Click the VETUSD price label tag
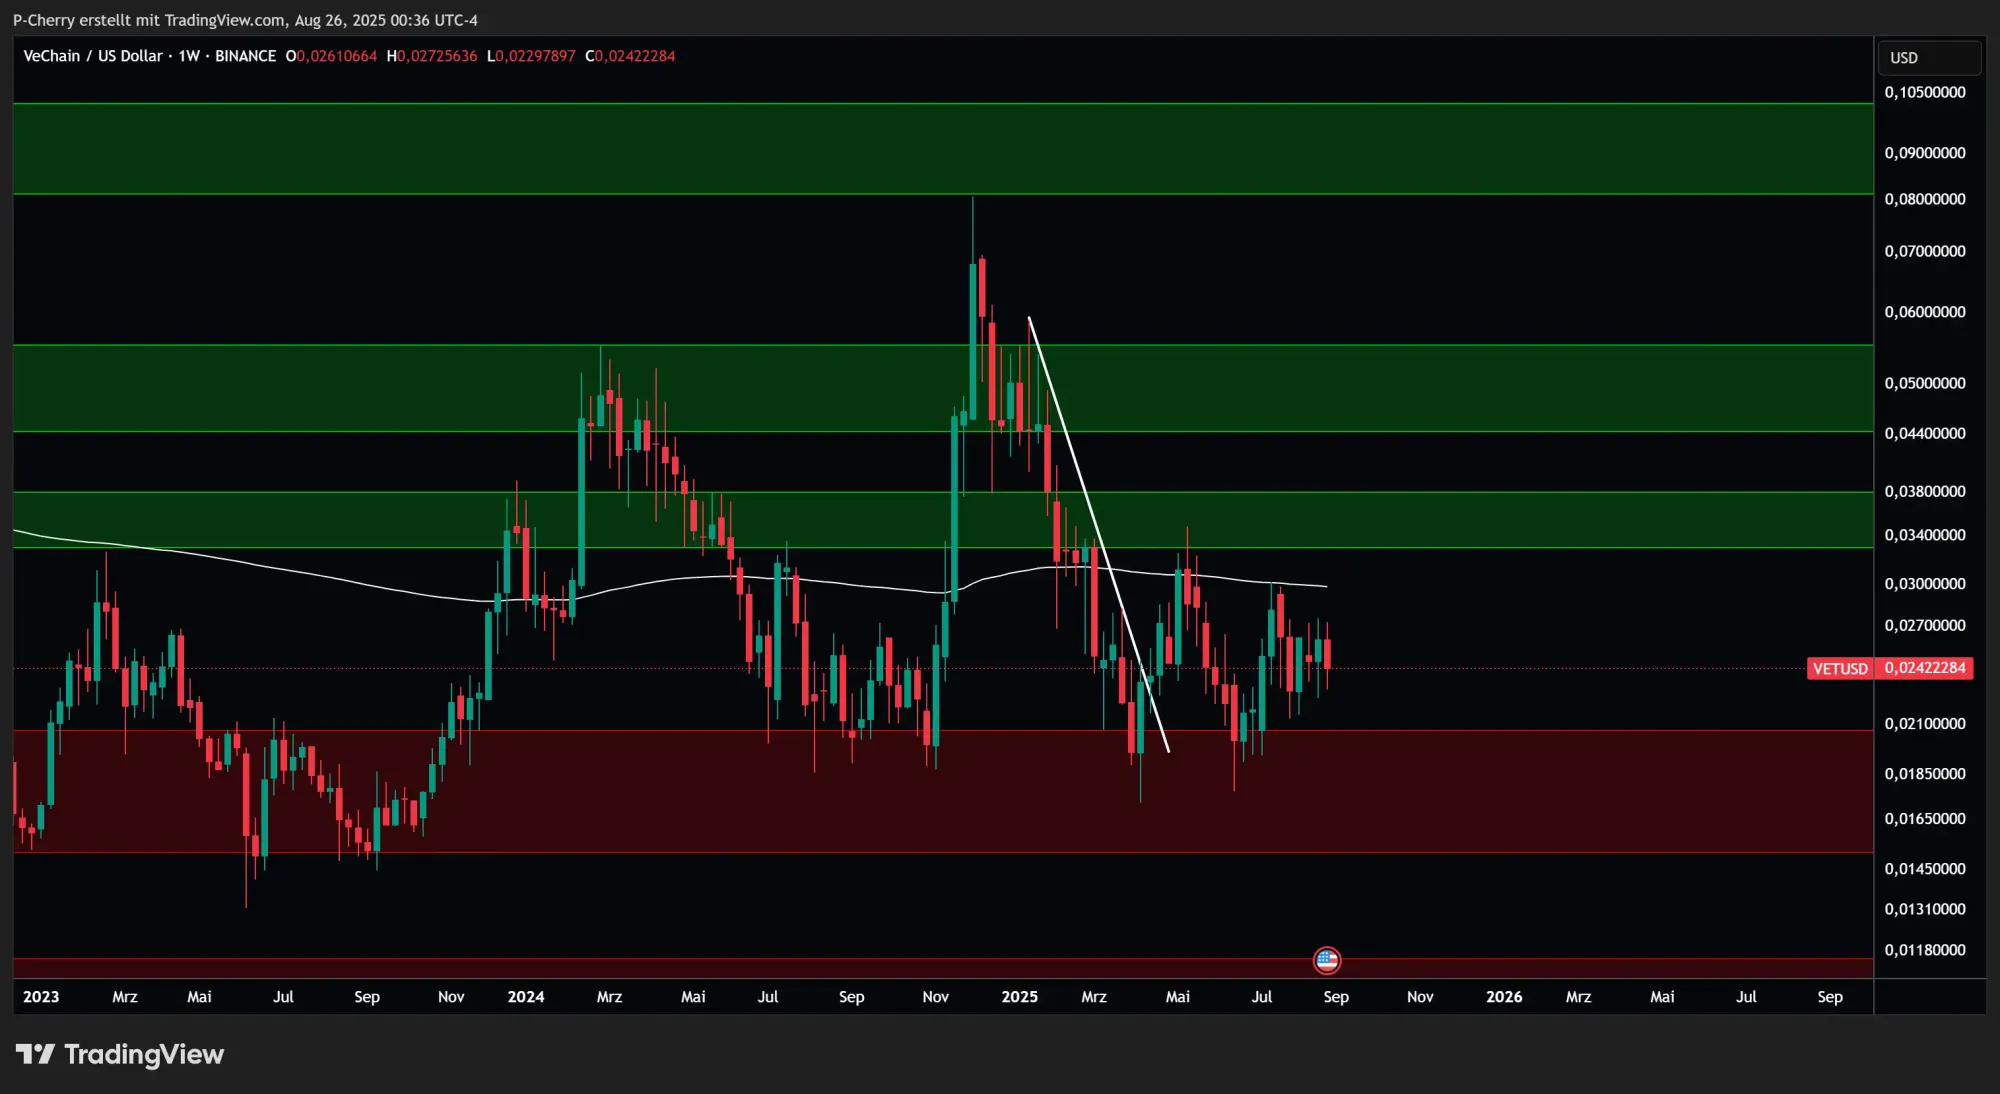 1840,668
